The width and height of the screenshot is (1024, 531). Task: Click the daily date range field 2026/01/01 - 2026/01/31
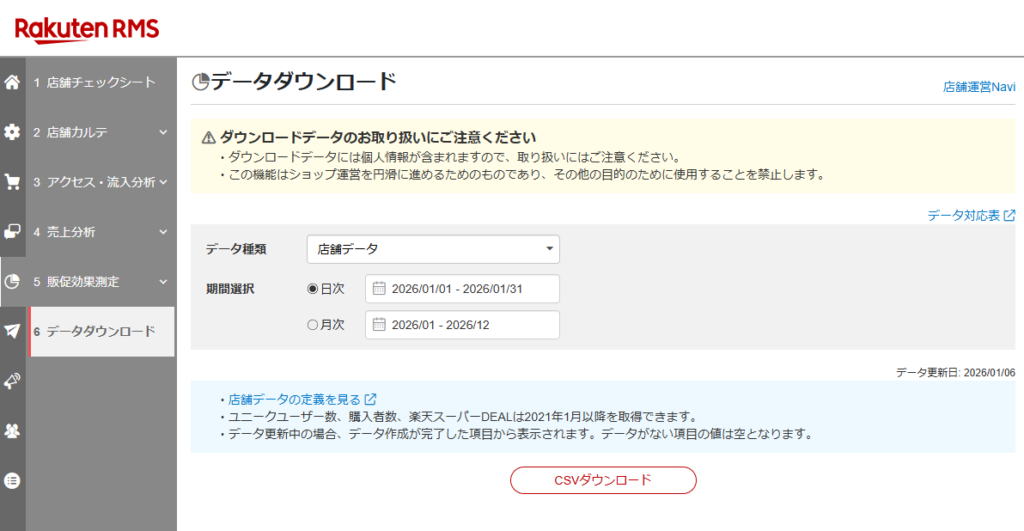tap(462, 289)
